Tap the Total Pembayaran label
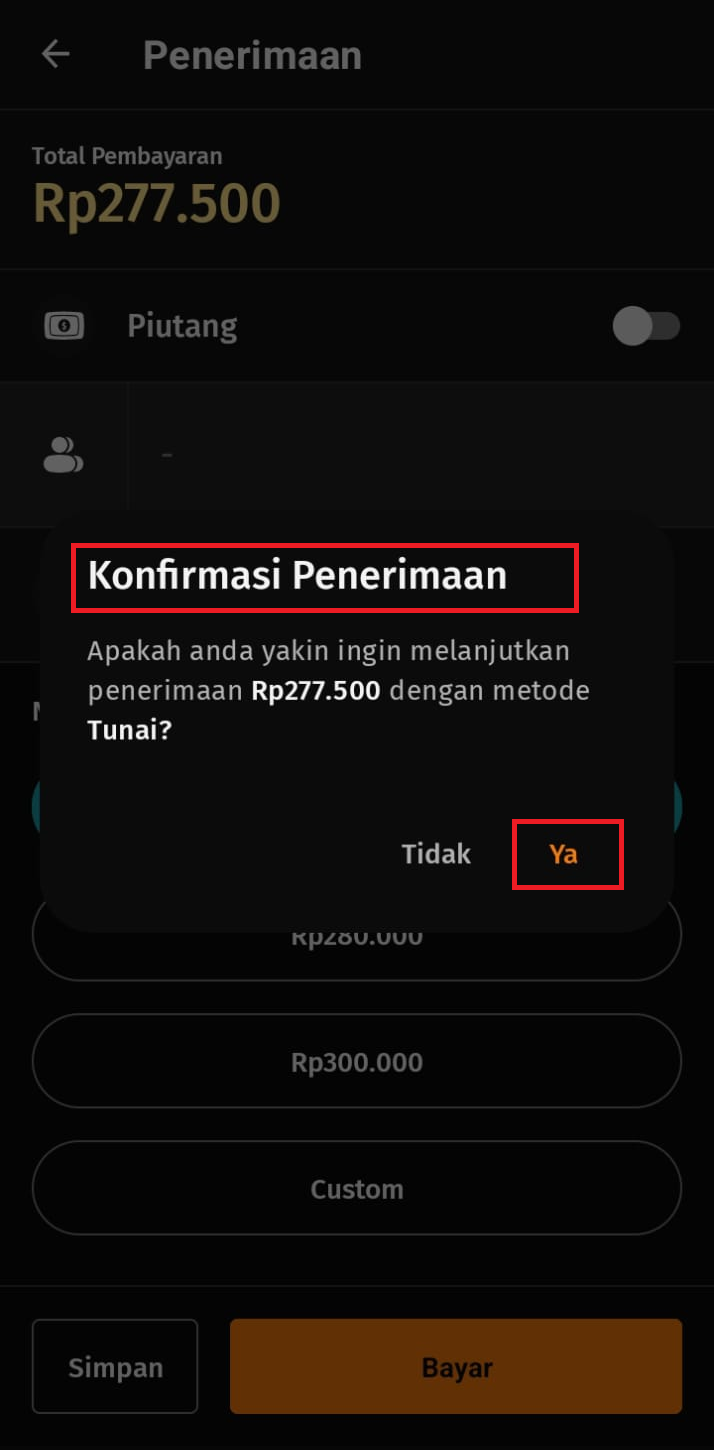This screenshot has width=714, height=1450. 127,156
